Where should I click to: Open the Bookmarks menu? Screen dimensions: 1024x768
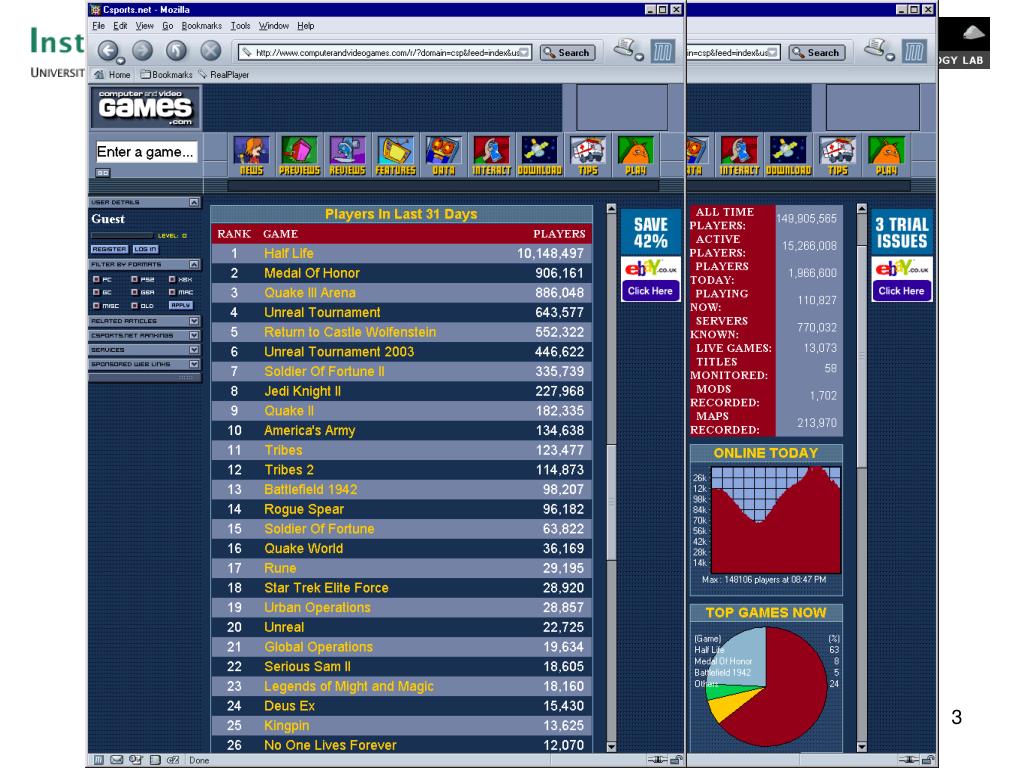click(x=202, y=26)
